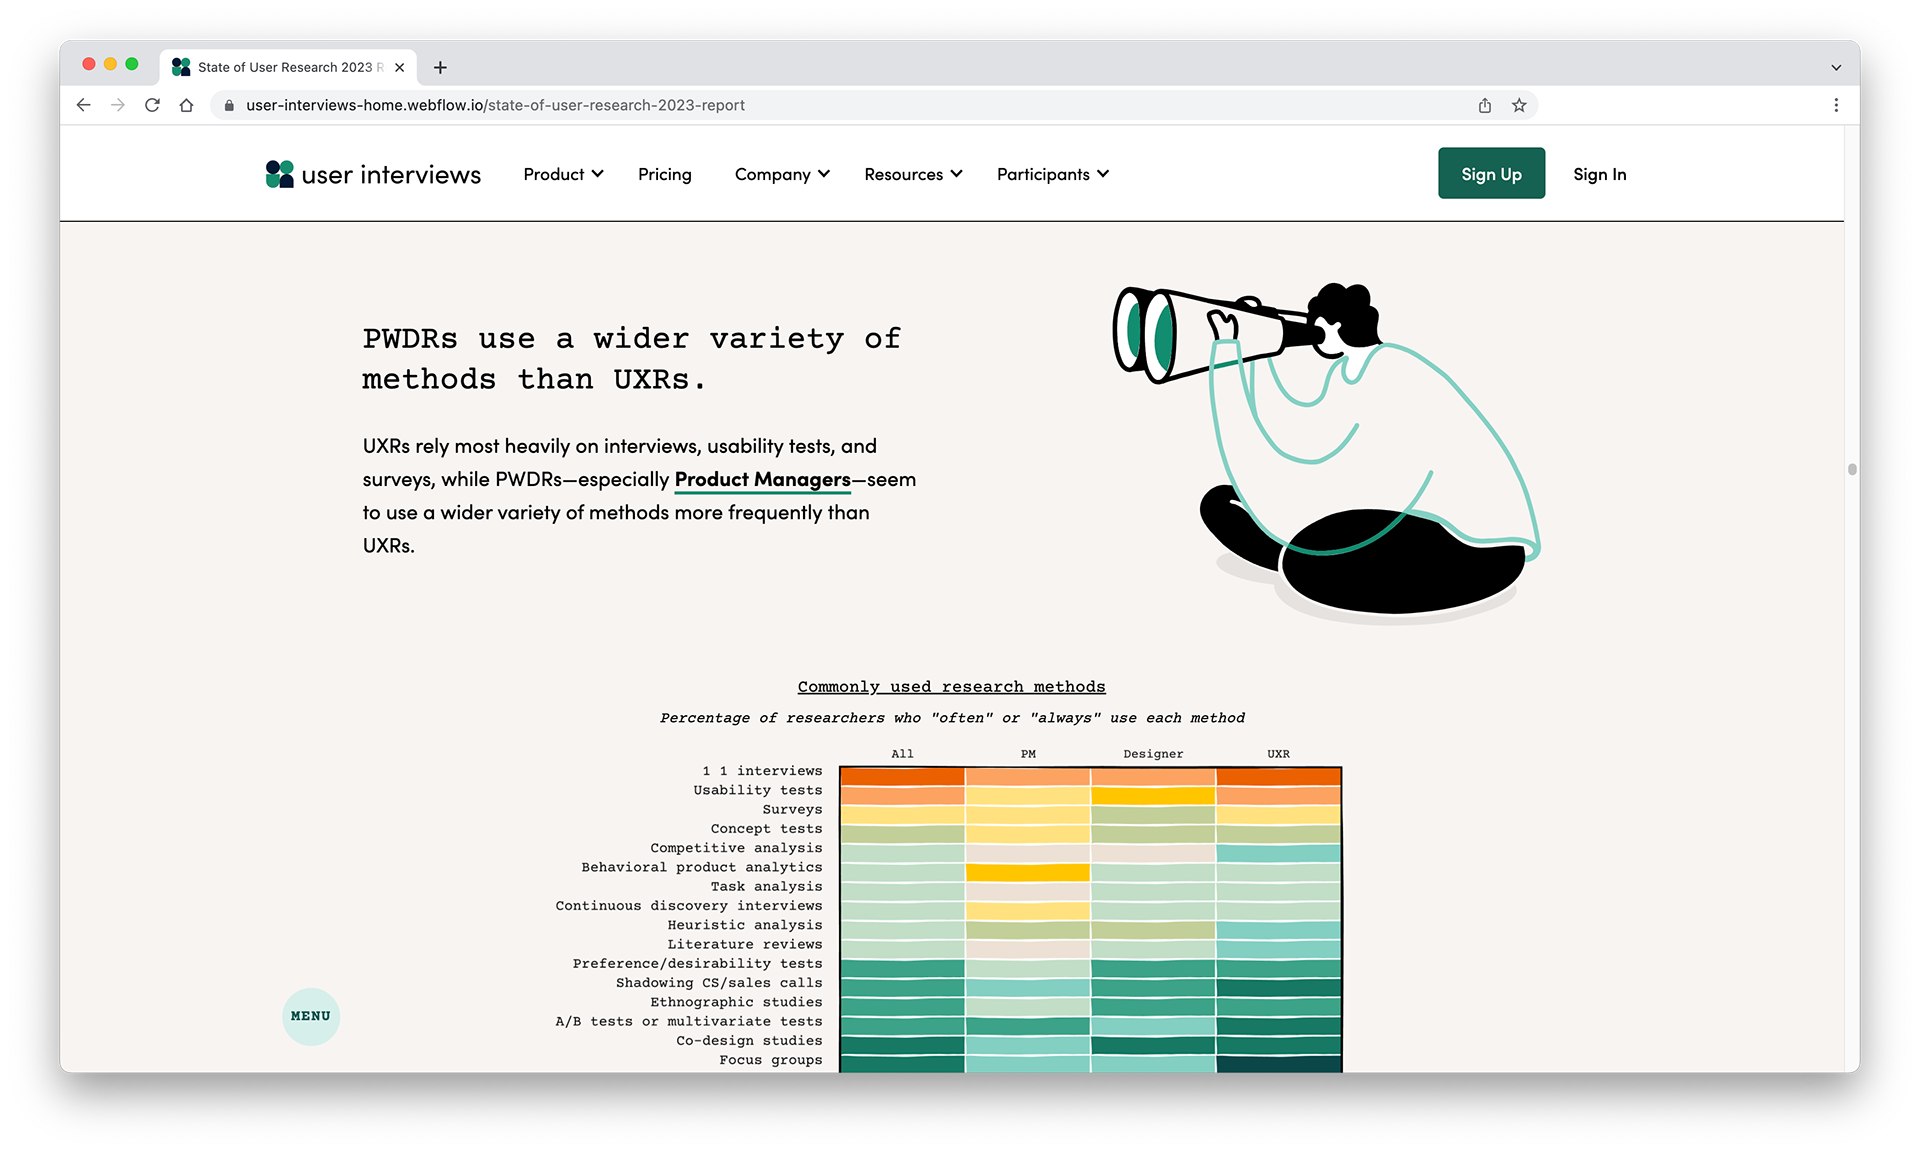Click the round MENU button
1920x1152 pixels.
click(x=311, y=1016)
